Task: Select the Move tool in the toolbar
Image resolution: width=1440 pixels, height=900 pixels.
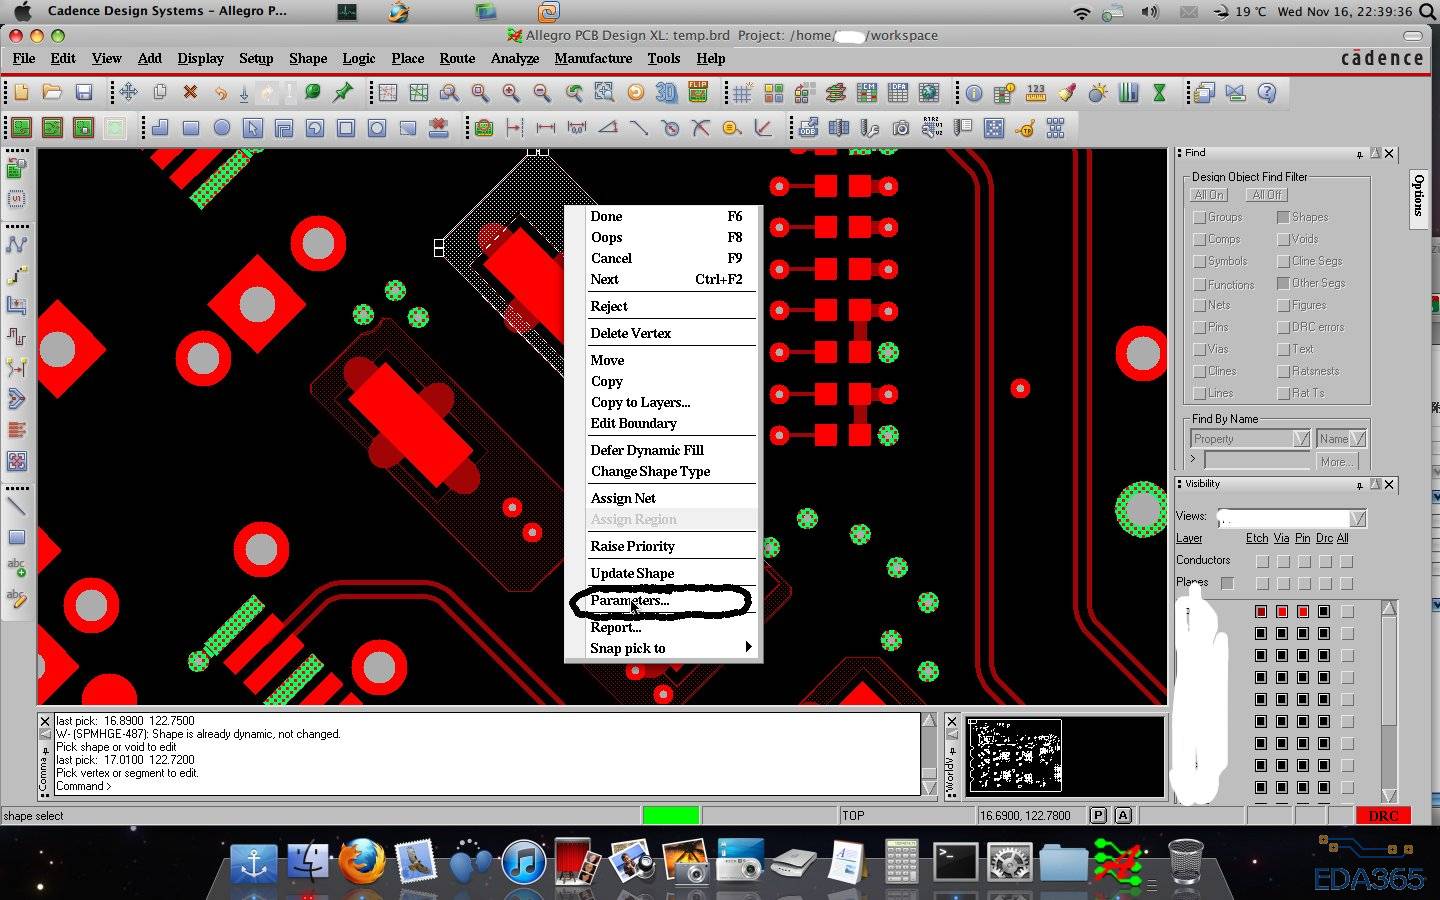Action: tap(129, 93)
